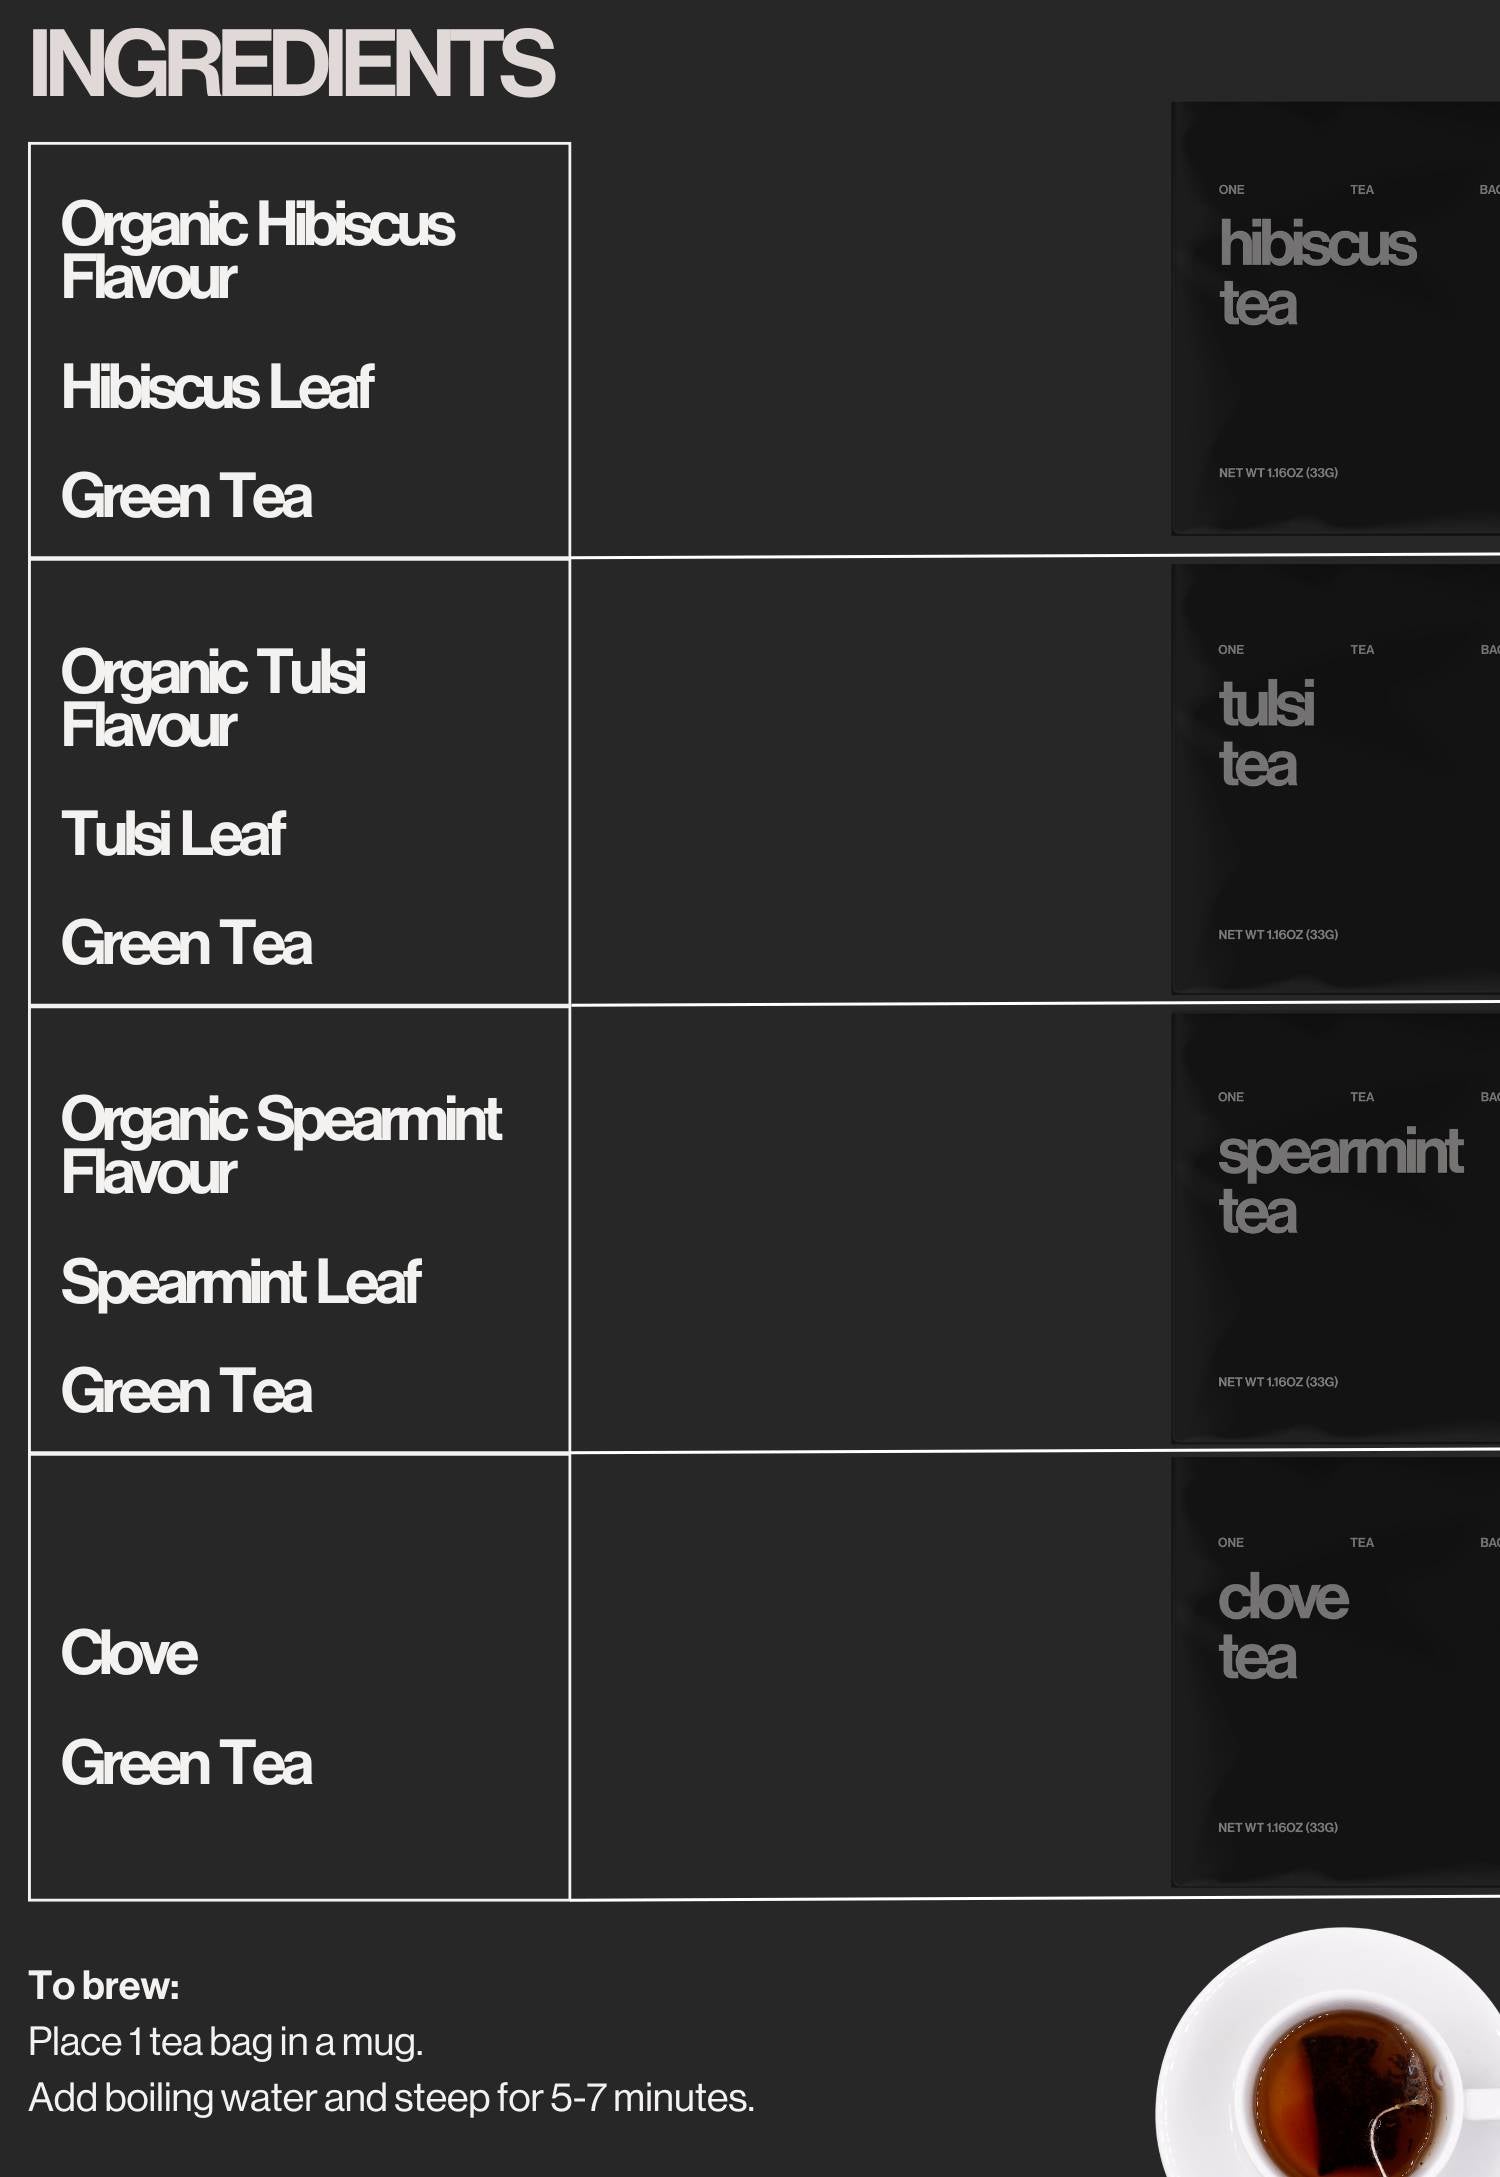The width and height of the screenshot is (1500, 2177).
Task: Open the clove tea package image
Action: pos(1335,1671)
